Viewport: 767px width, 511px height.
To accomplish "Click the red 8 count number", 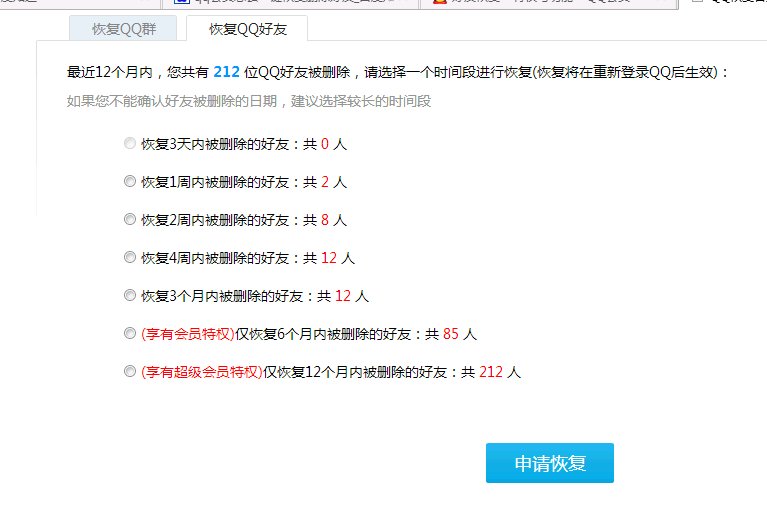I will point(325,220).
